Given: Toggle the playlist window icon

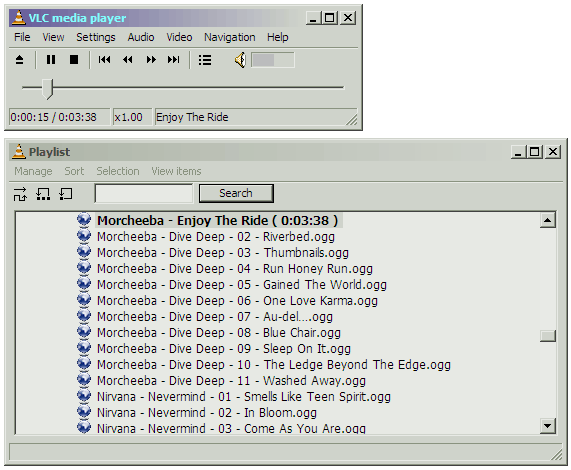Looking at the screenshot, I should tap(205, 60).
